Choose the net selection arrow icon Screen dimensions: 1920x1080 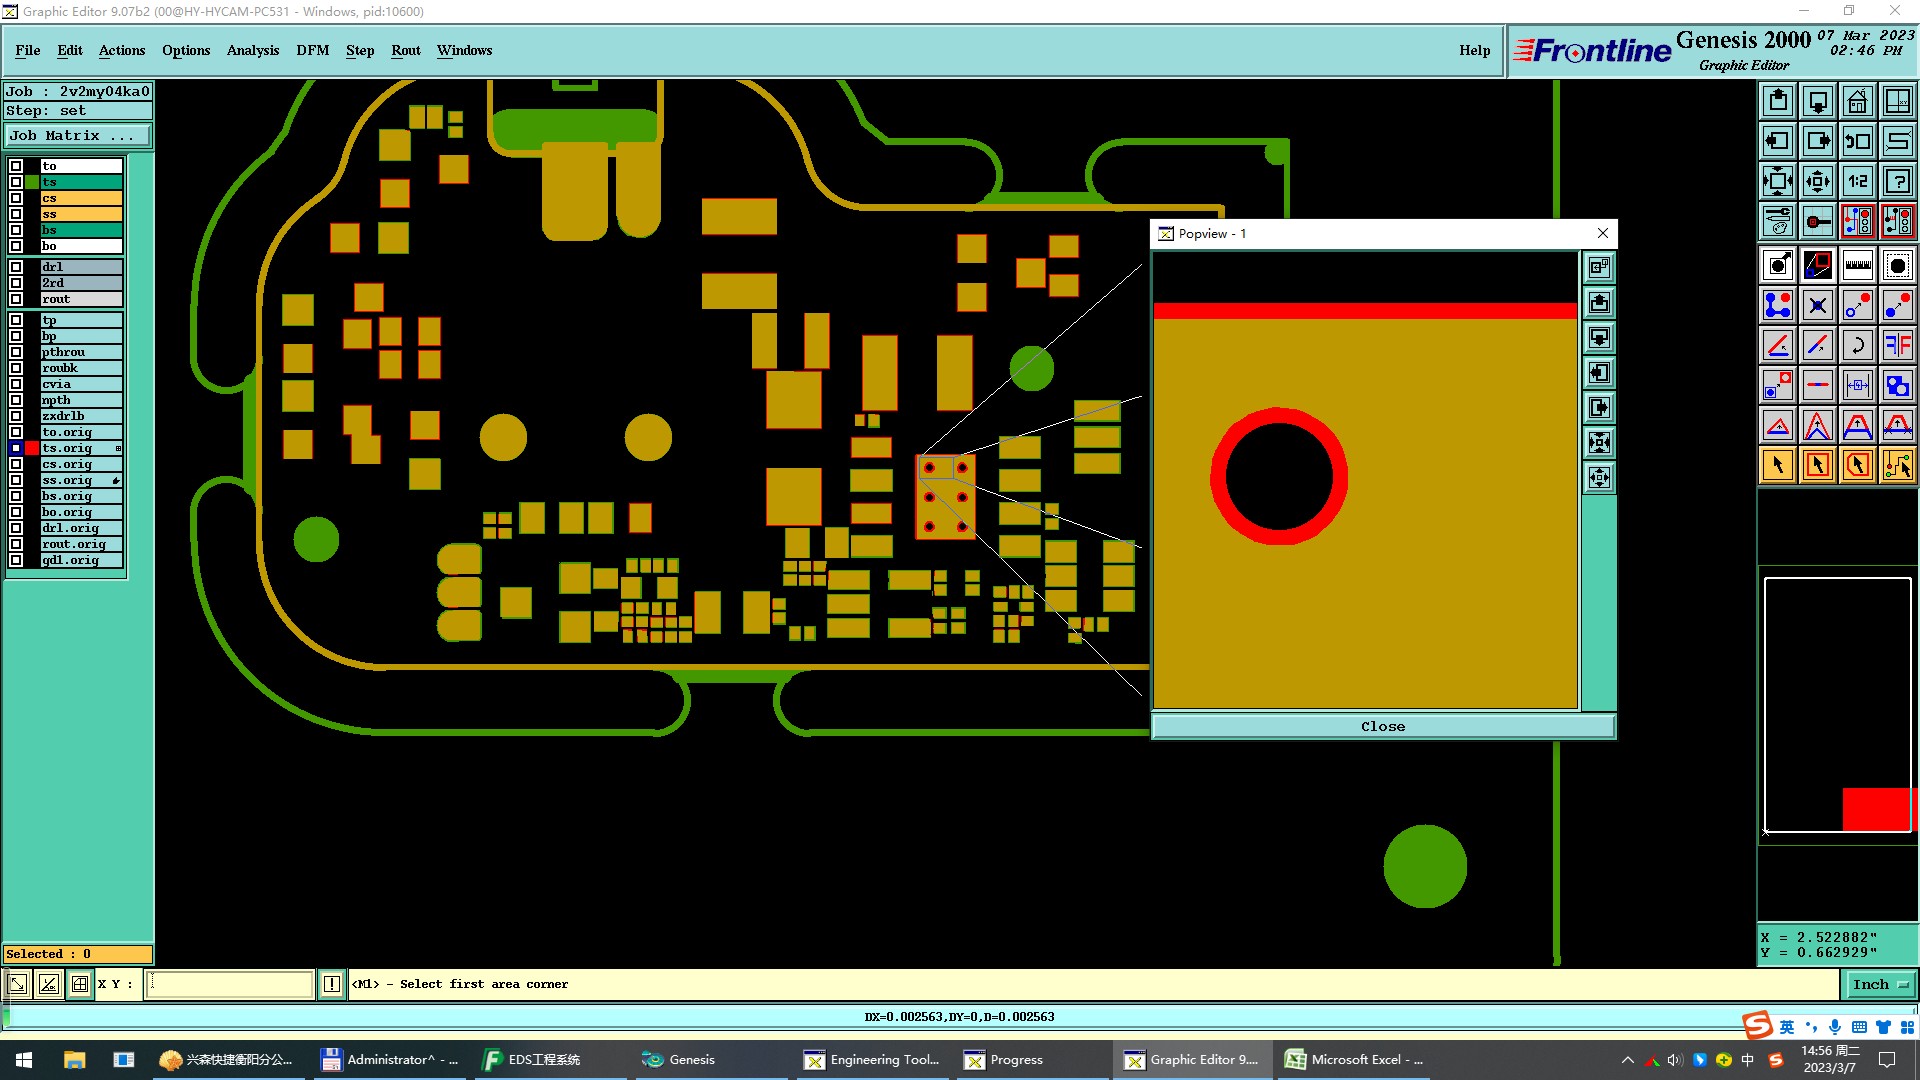coord(1897,465)
